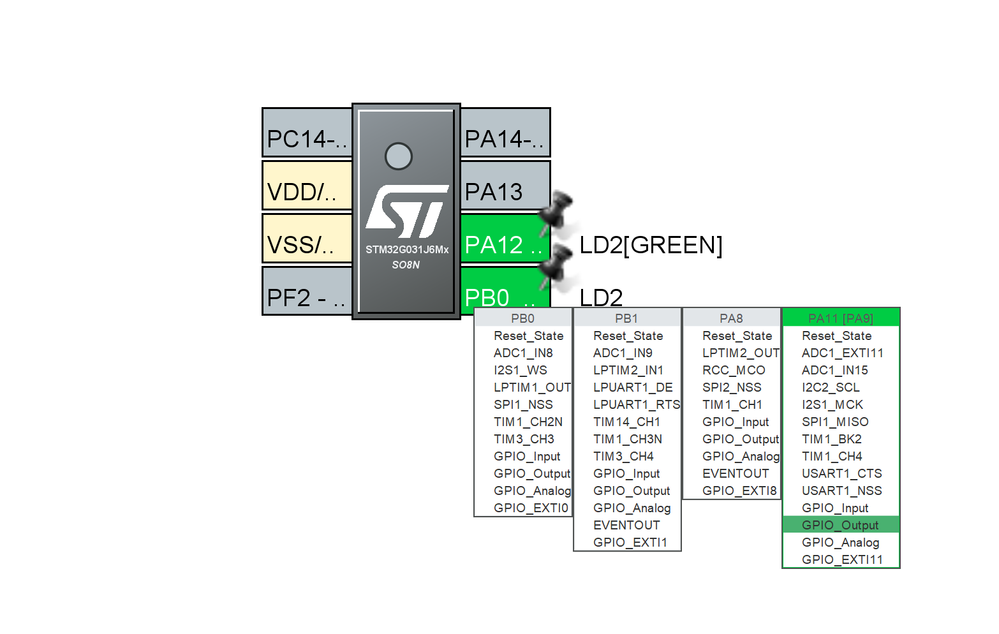This screenshot has width=999, height=634.
Task: Choose LPUART1_RTS in the PB1 menu
Action: click(628, 405)
